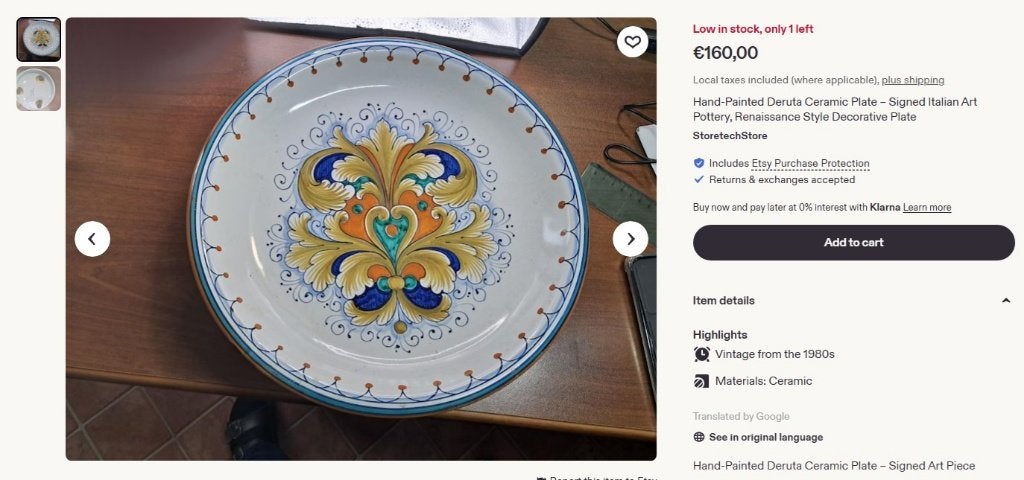Add the Deruta plate to cart

click(854, 242)
